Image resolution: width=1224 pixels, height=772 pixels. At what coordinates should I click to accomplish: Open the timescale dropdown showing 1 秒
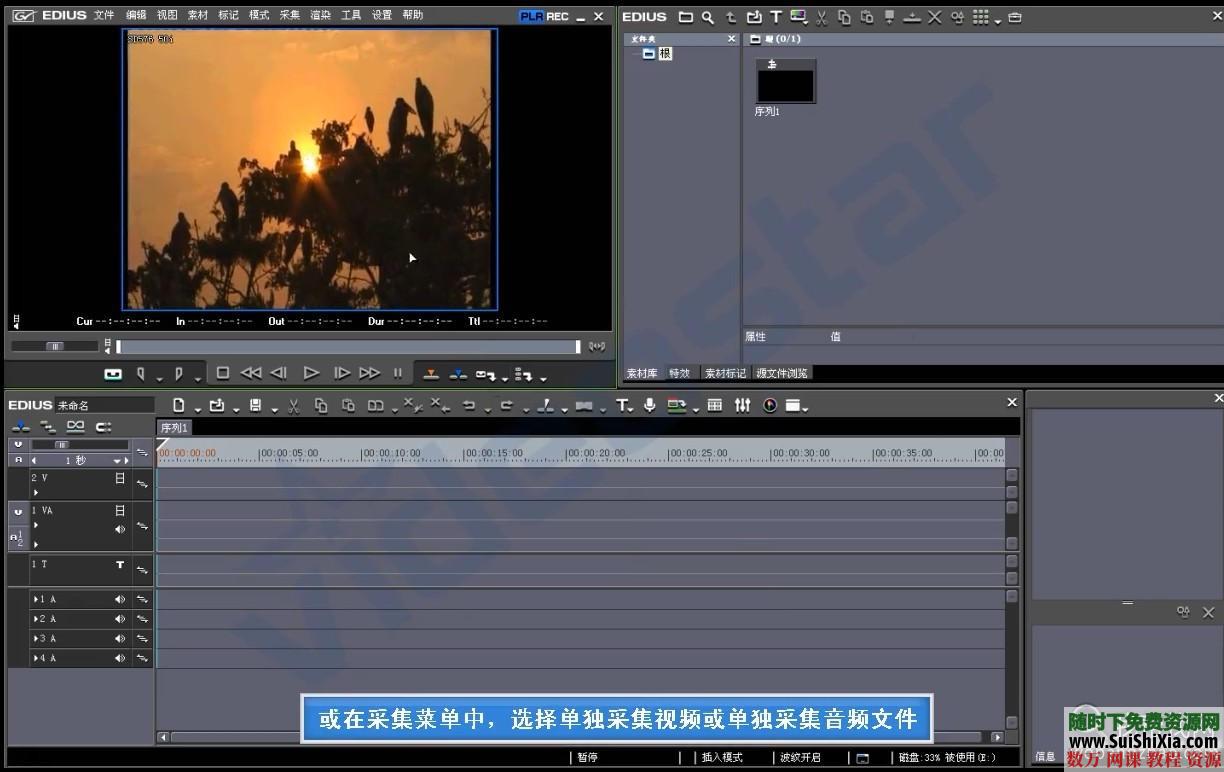(118, 460)
